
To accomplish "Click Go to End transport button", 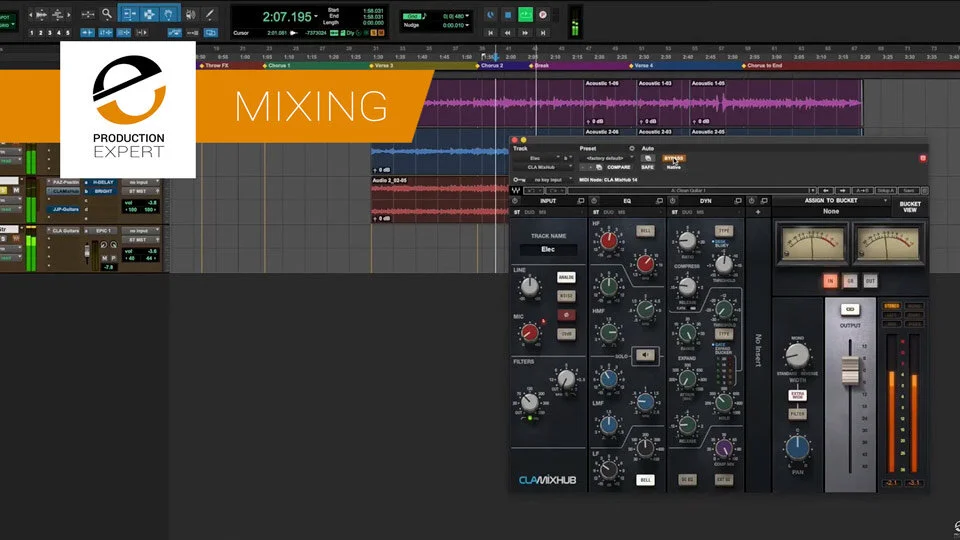I will [542, 32].
